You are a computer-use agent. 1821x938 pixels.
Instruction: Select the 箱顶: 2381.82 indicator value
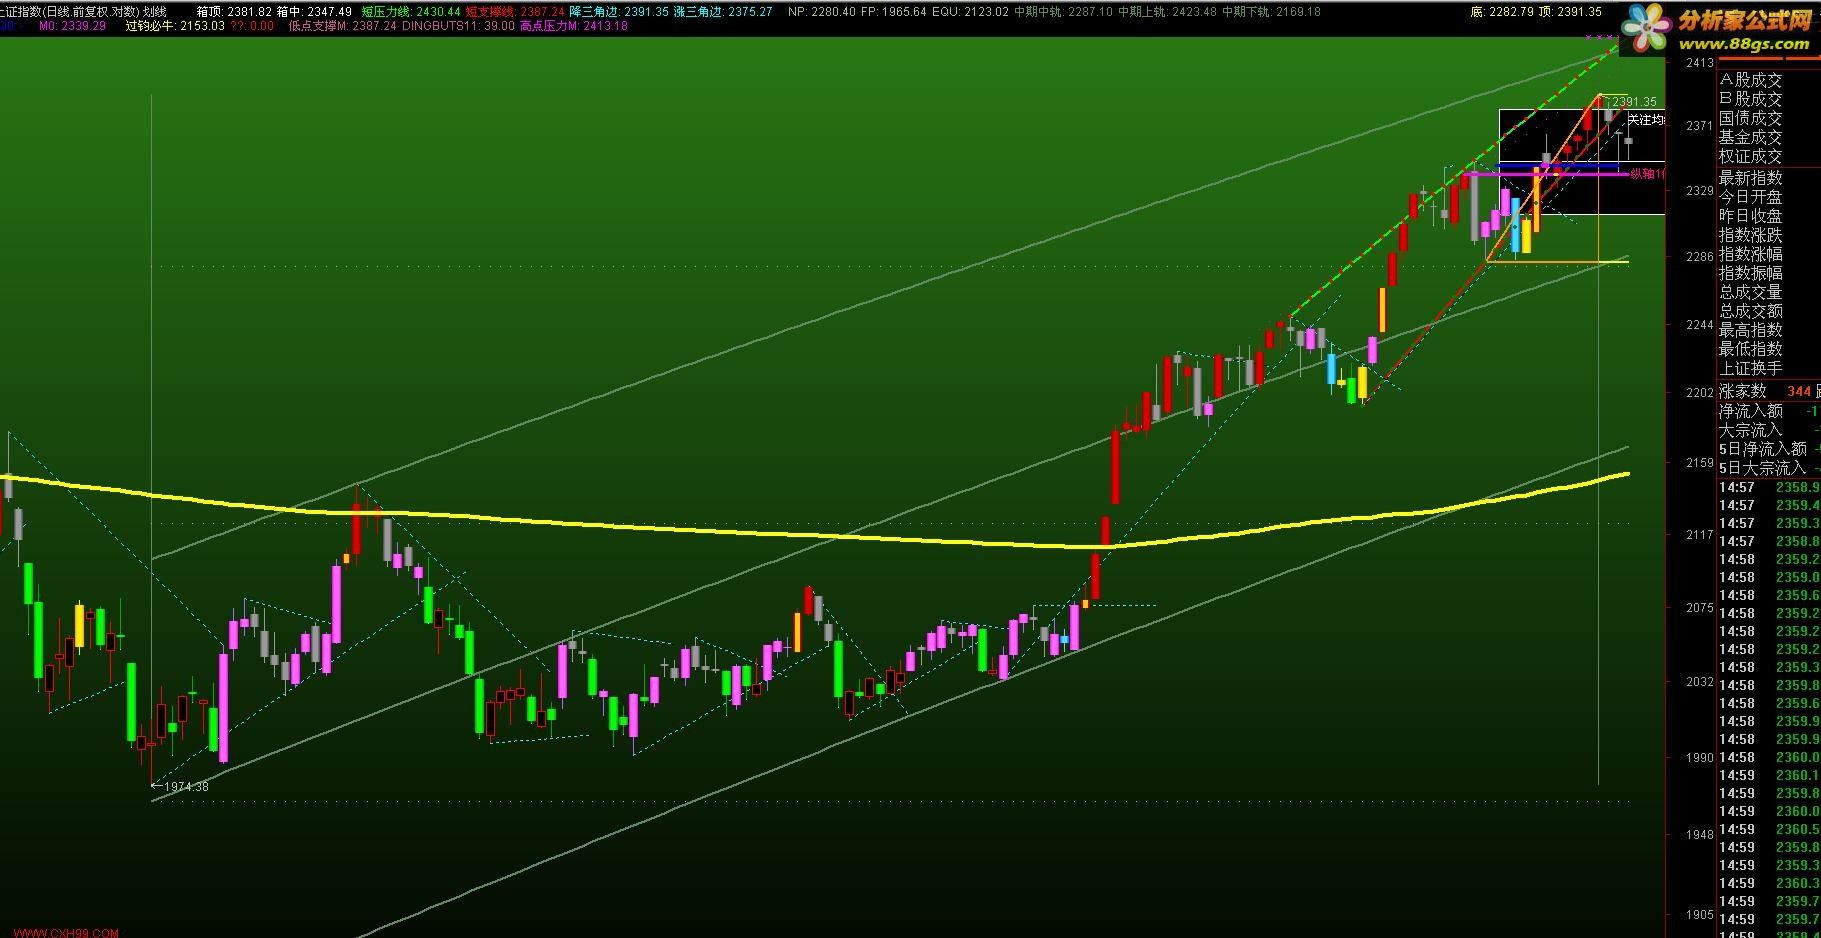234,12
